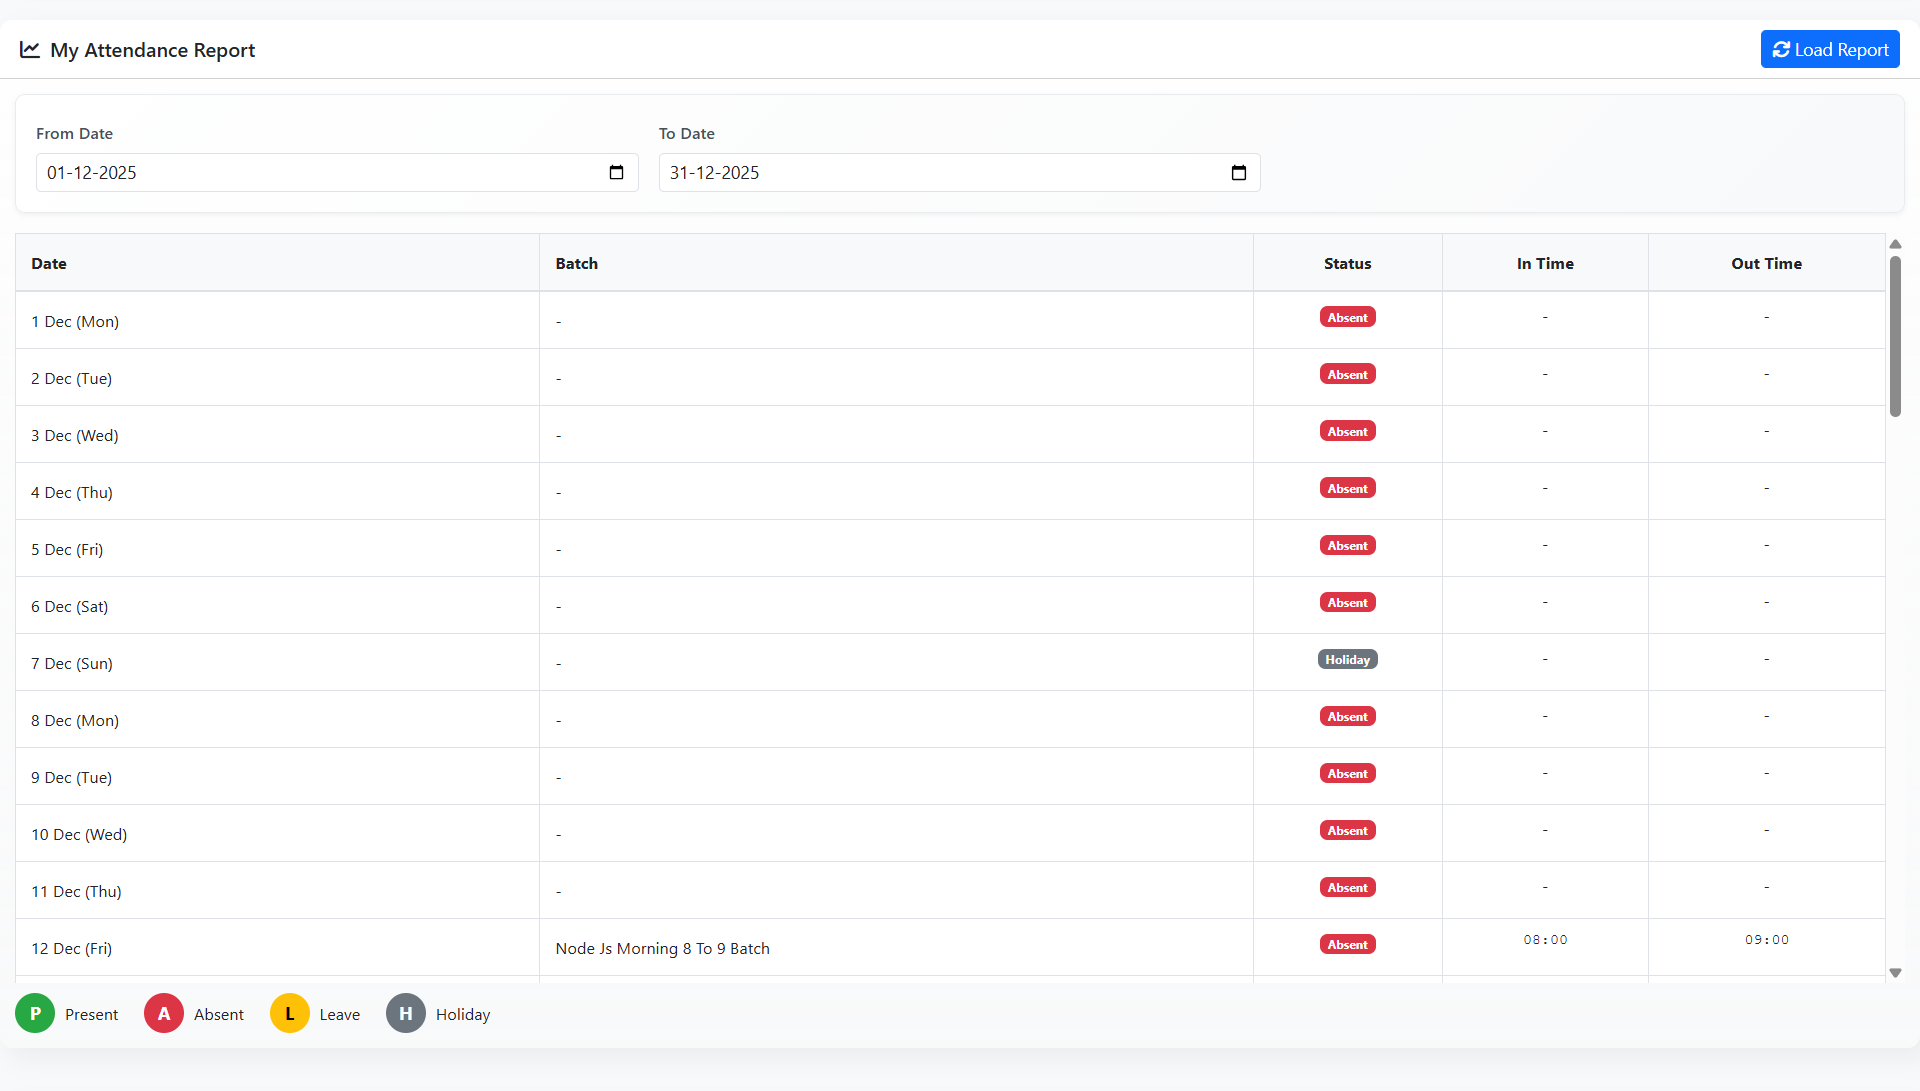
Task: Click the table's vertical scrollbar thumb
Action: point(1895,336)
